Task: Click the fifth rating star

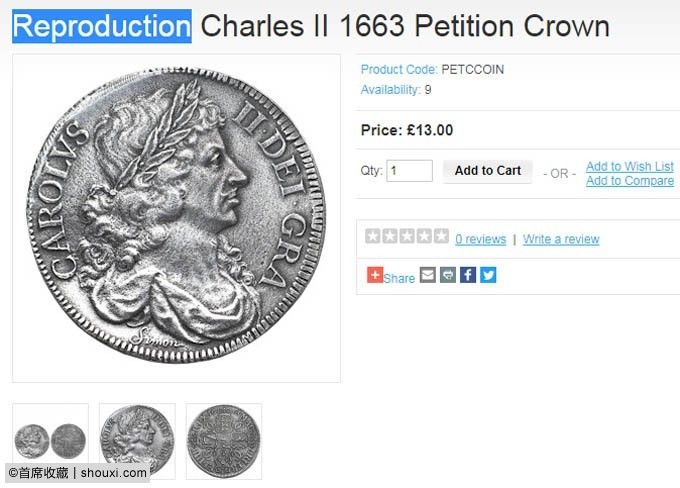Action: (x=441, y=237)
